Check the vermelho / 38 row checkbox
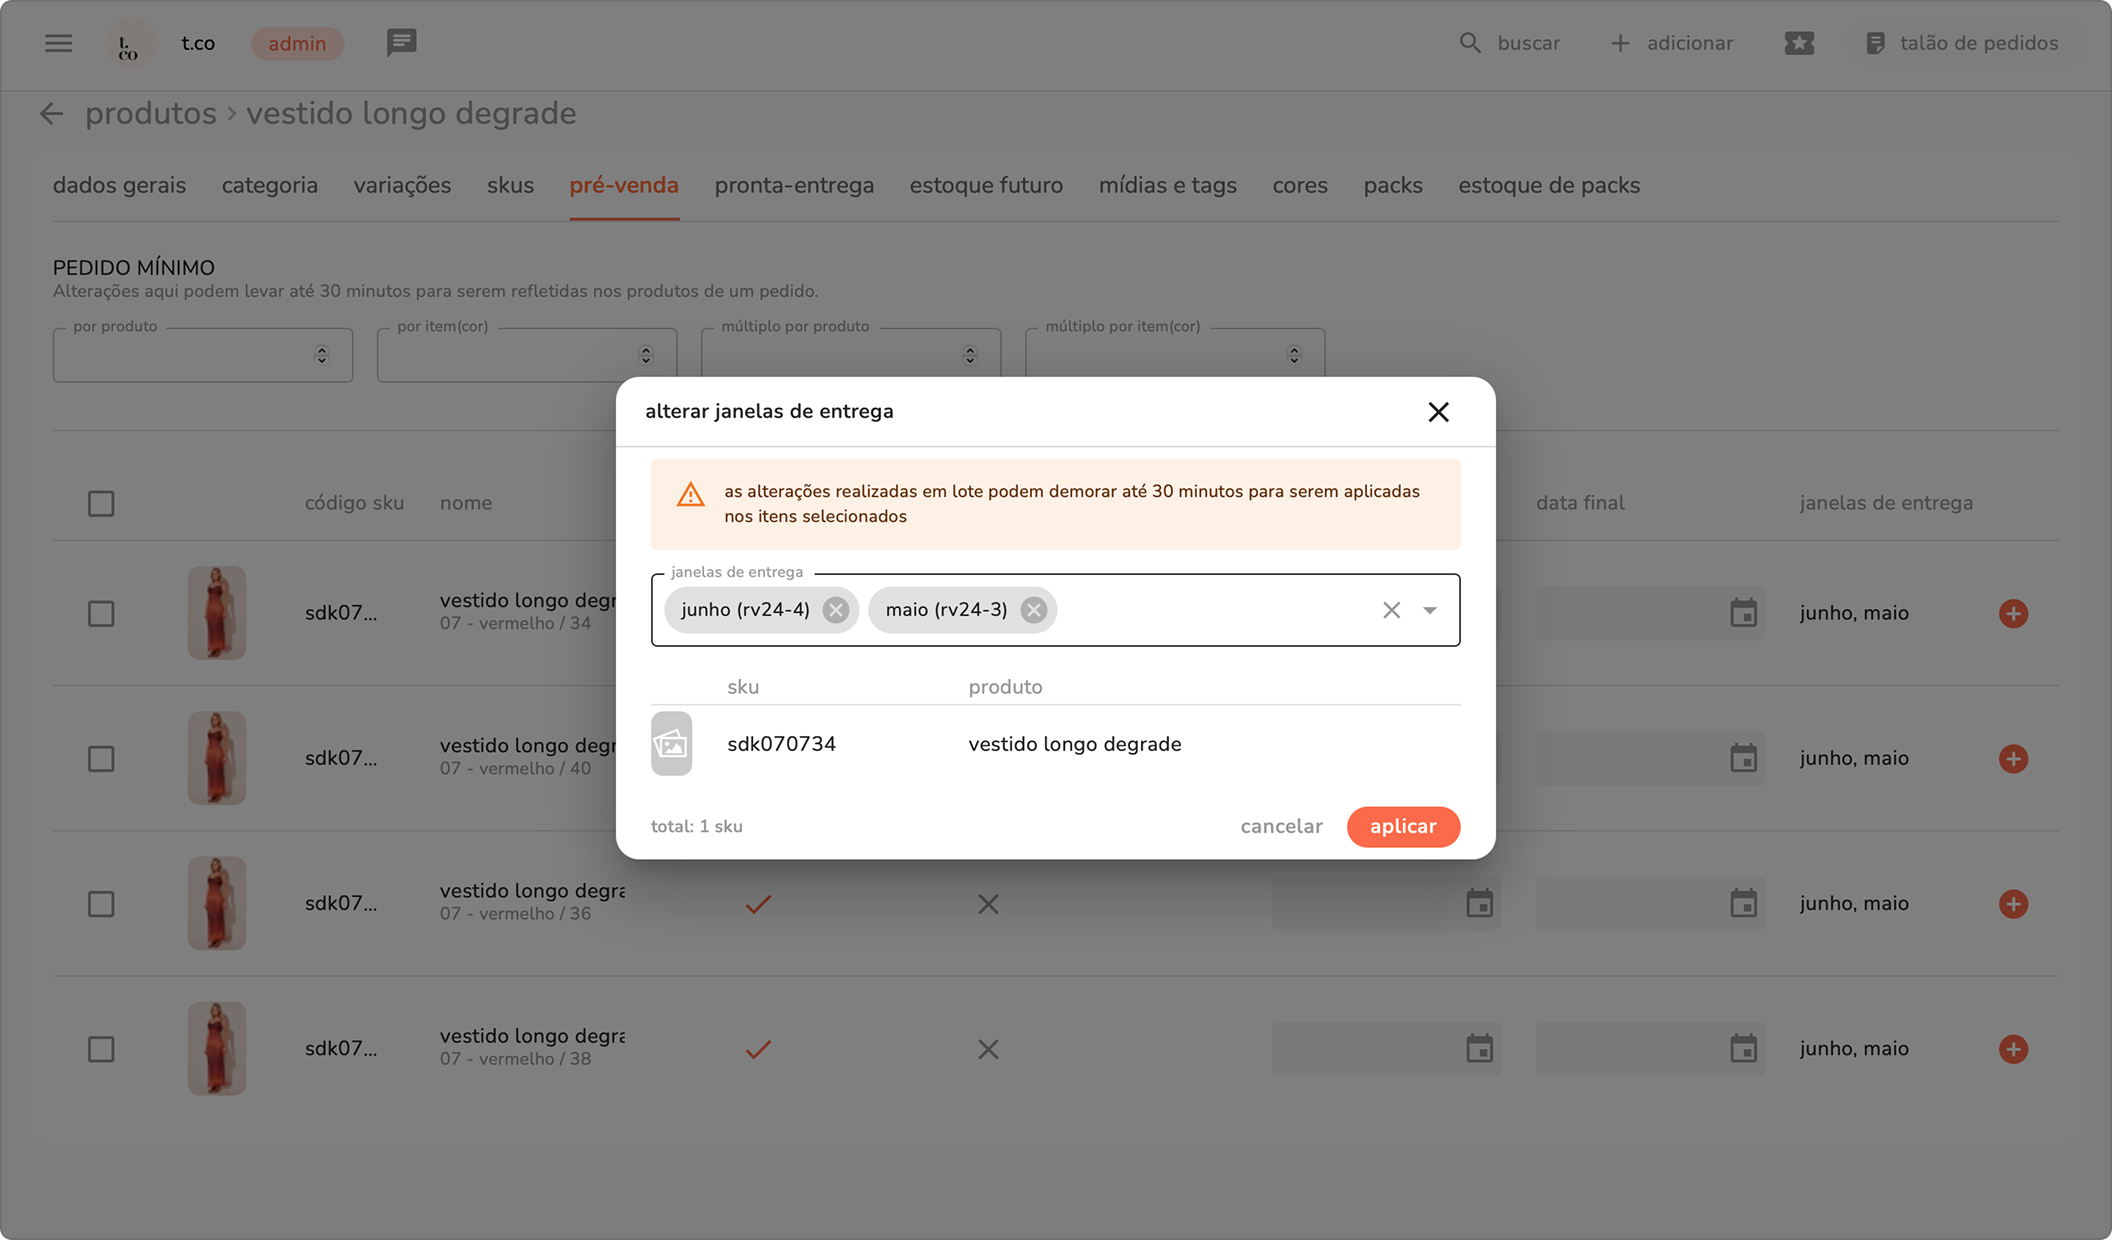Screen dimensions: 2112x1240 [101, 1049]
